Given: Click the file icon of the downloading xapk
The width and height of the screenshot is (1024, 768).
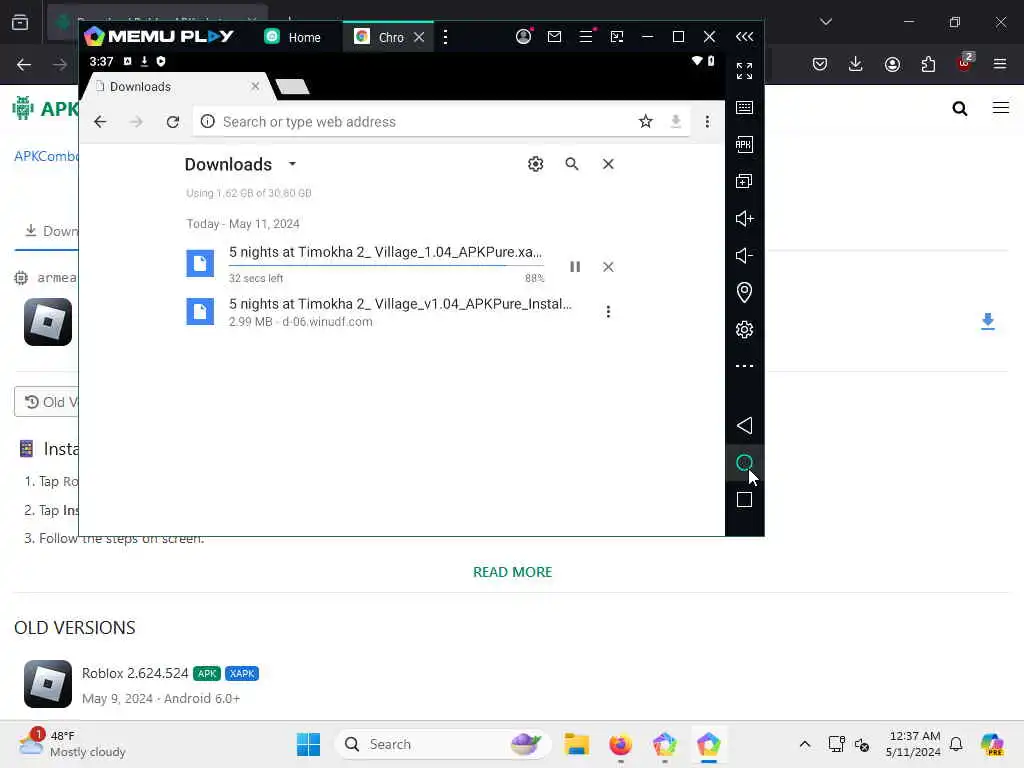Looking at the screenshot, I should click(200, 263).
